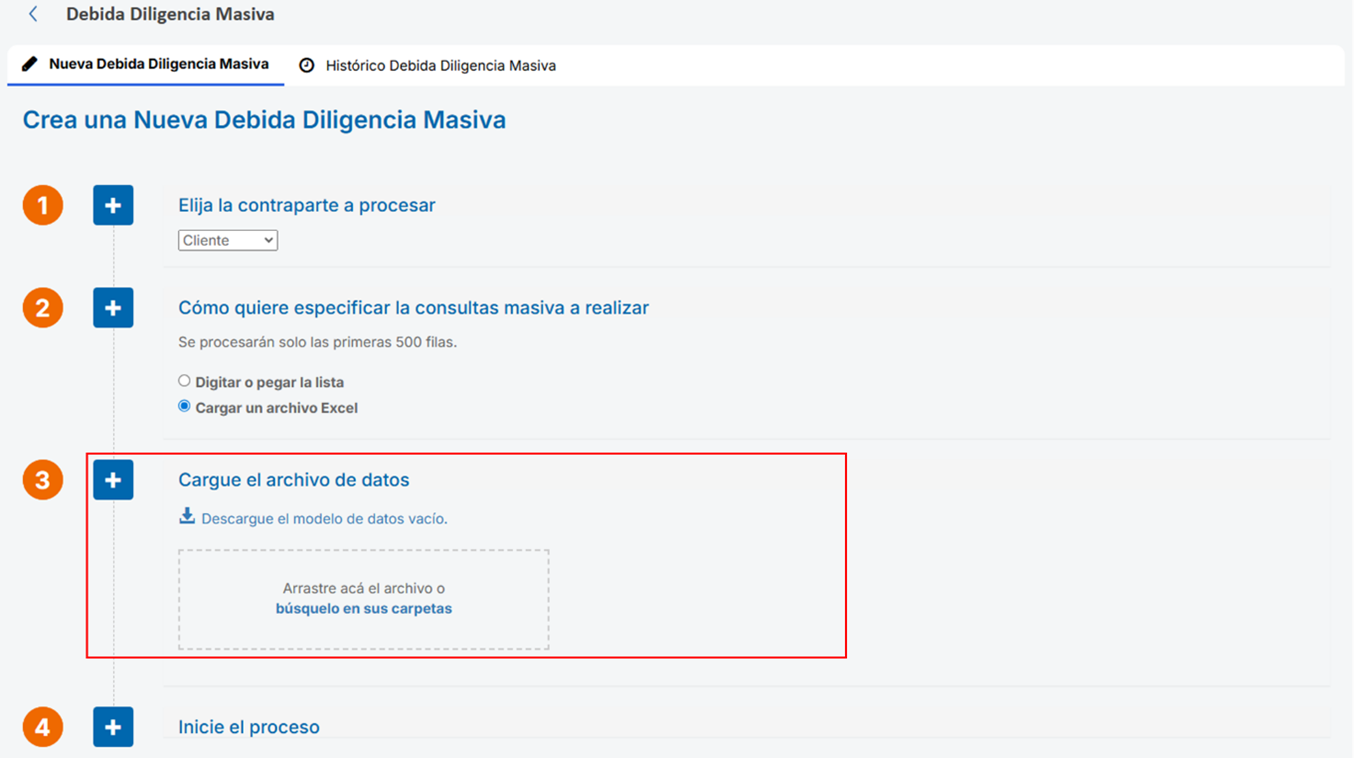
Task: Click the plus icon for step 1
Action: (x=113, y=204)
